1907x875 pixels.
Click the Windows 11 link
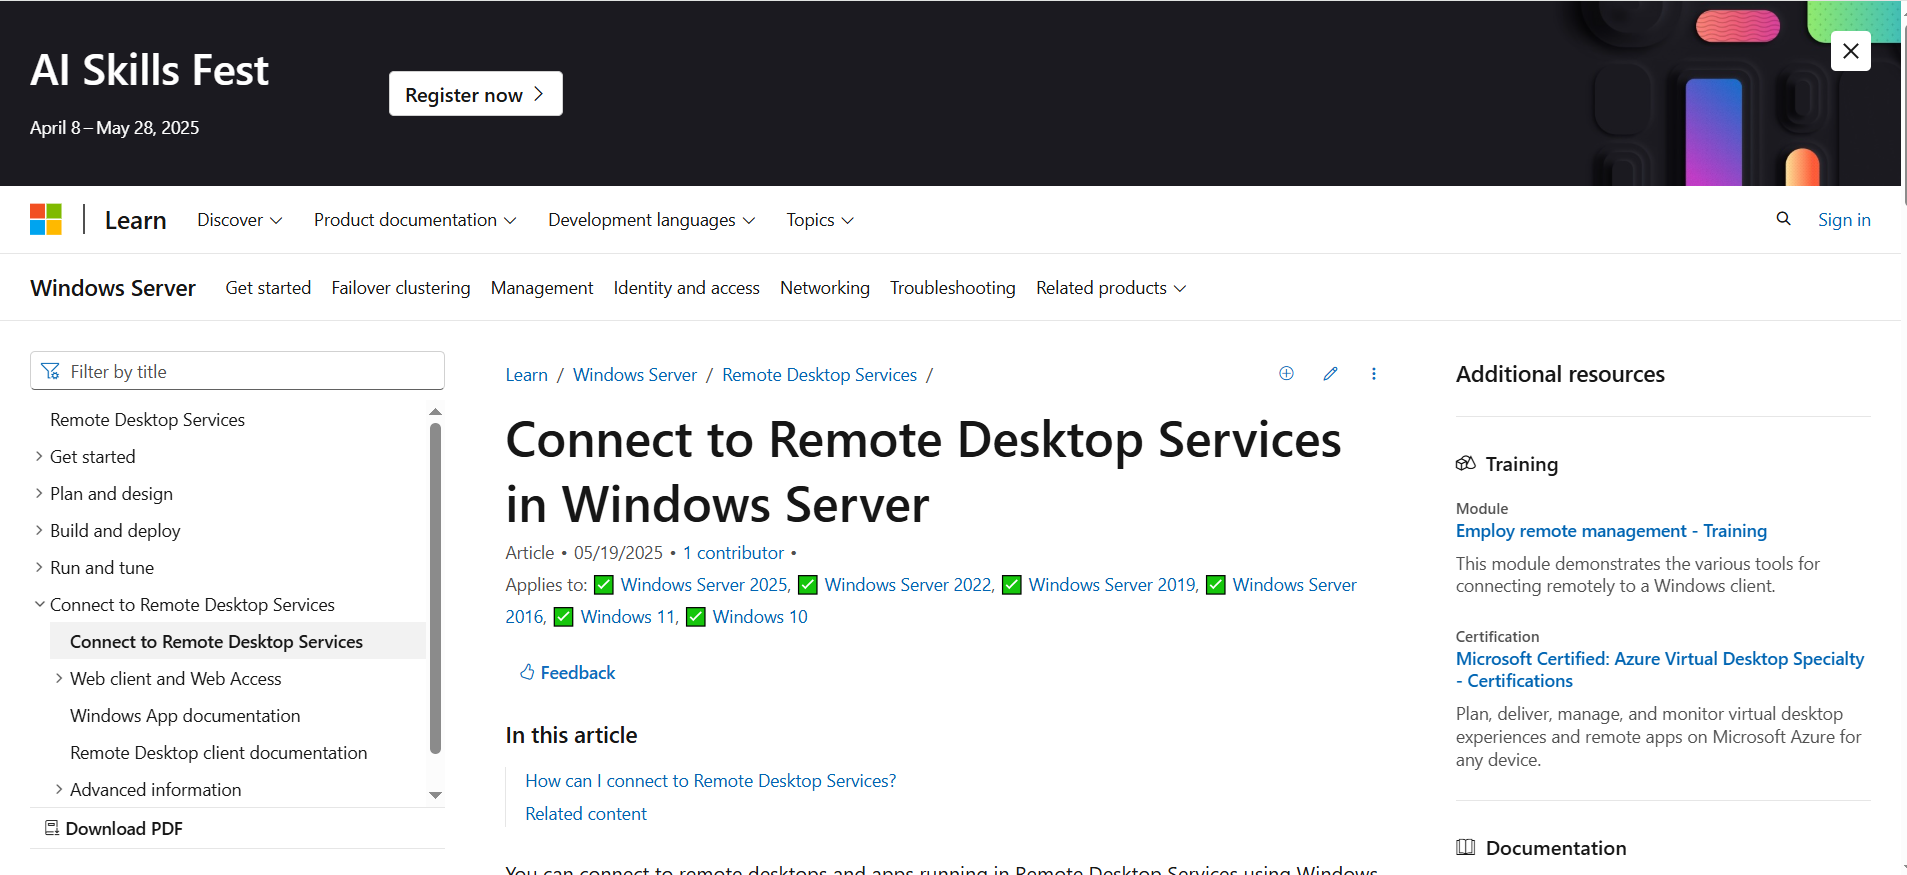point(629,617)
